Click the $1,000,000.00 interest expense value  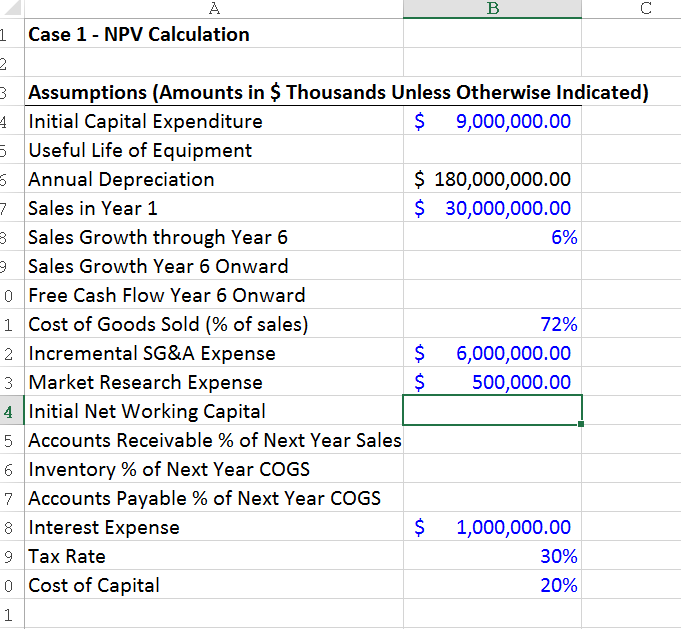492,527
